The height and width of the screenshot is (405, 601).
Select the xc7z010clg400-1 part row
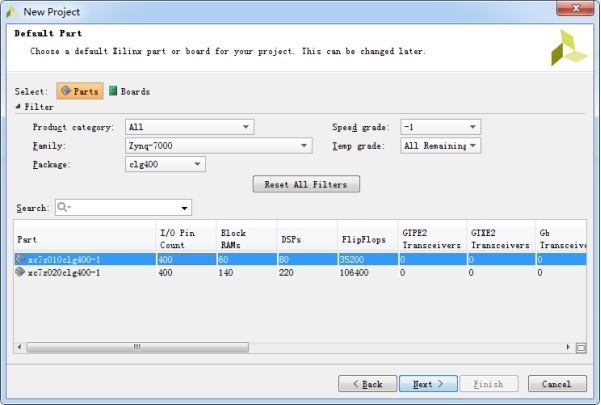coord(300,259)
